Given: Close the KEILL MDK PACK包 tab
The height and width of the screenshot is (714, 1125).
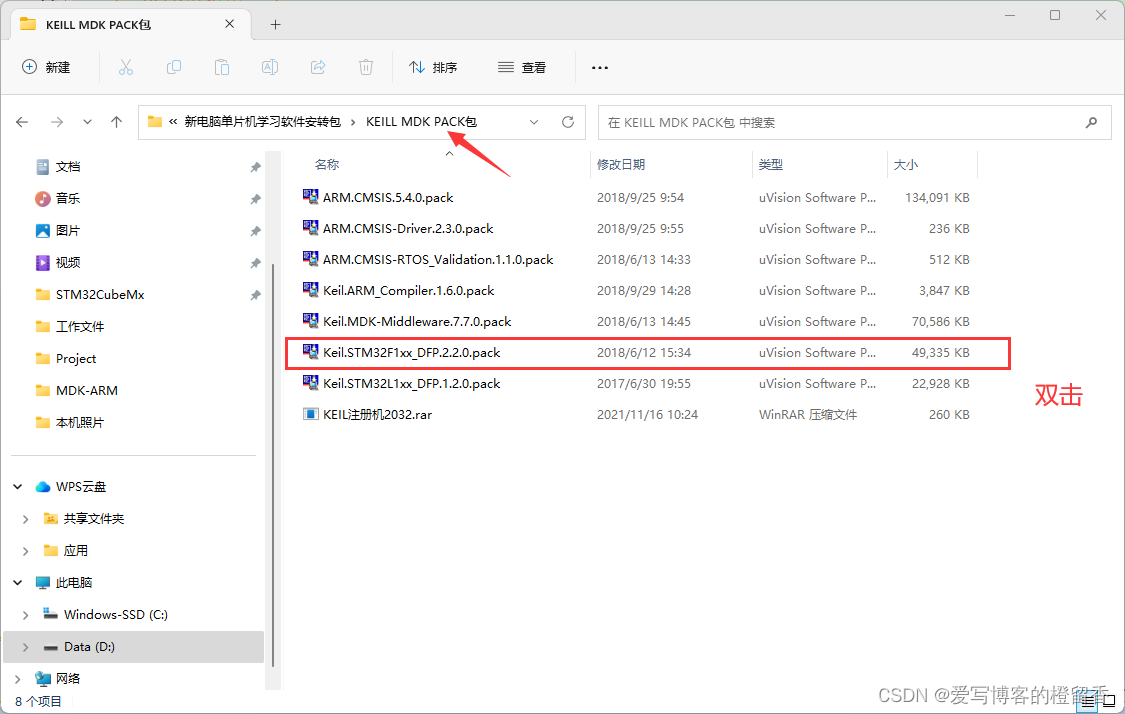Looking at the screenshot, I should point(230,24).
